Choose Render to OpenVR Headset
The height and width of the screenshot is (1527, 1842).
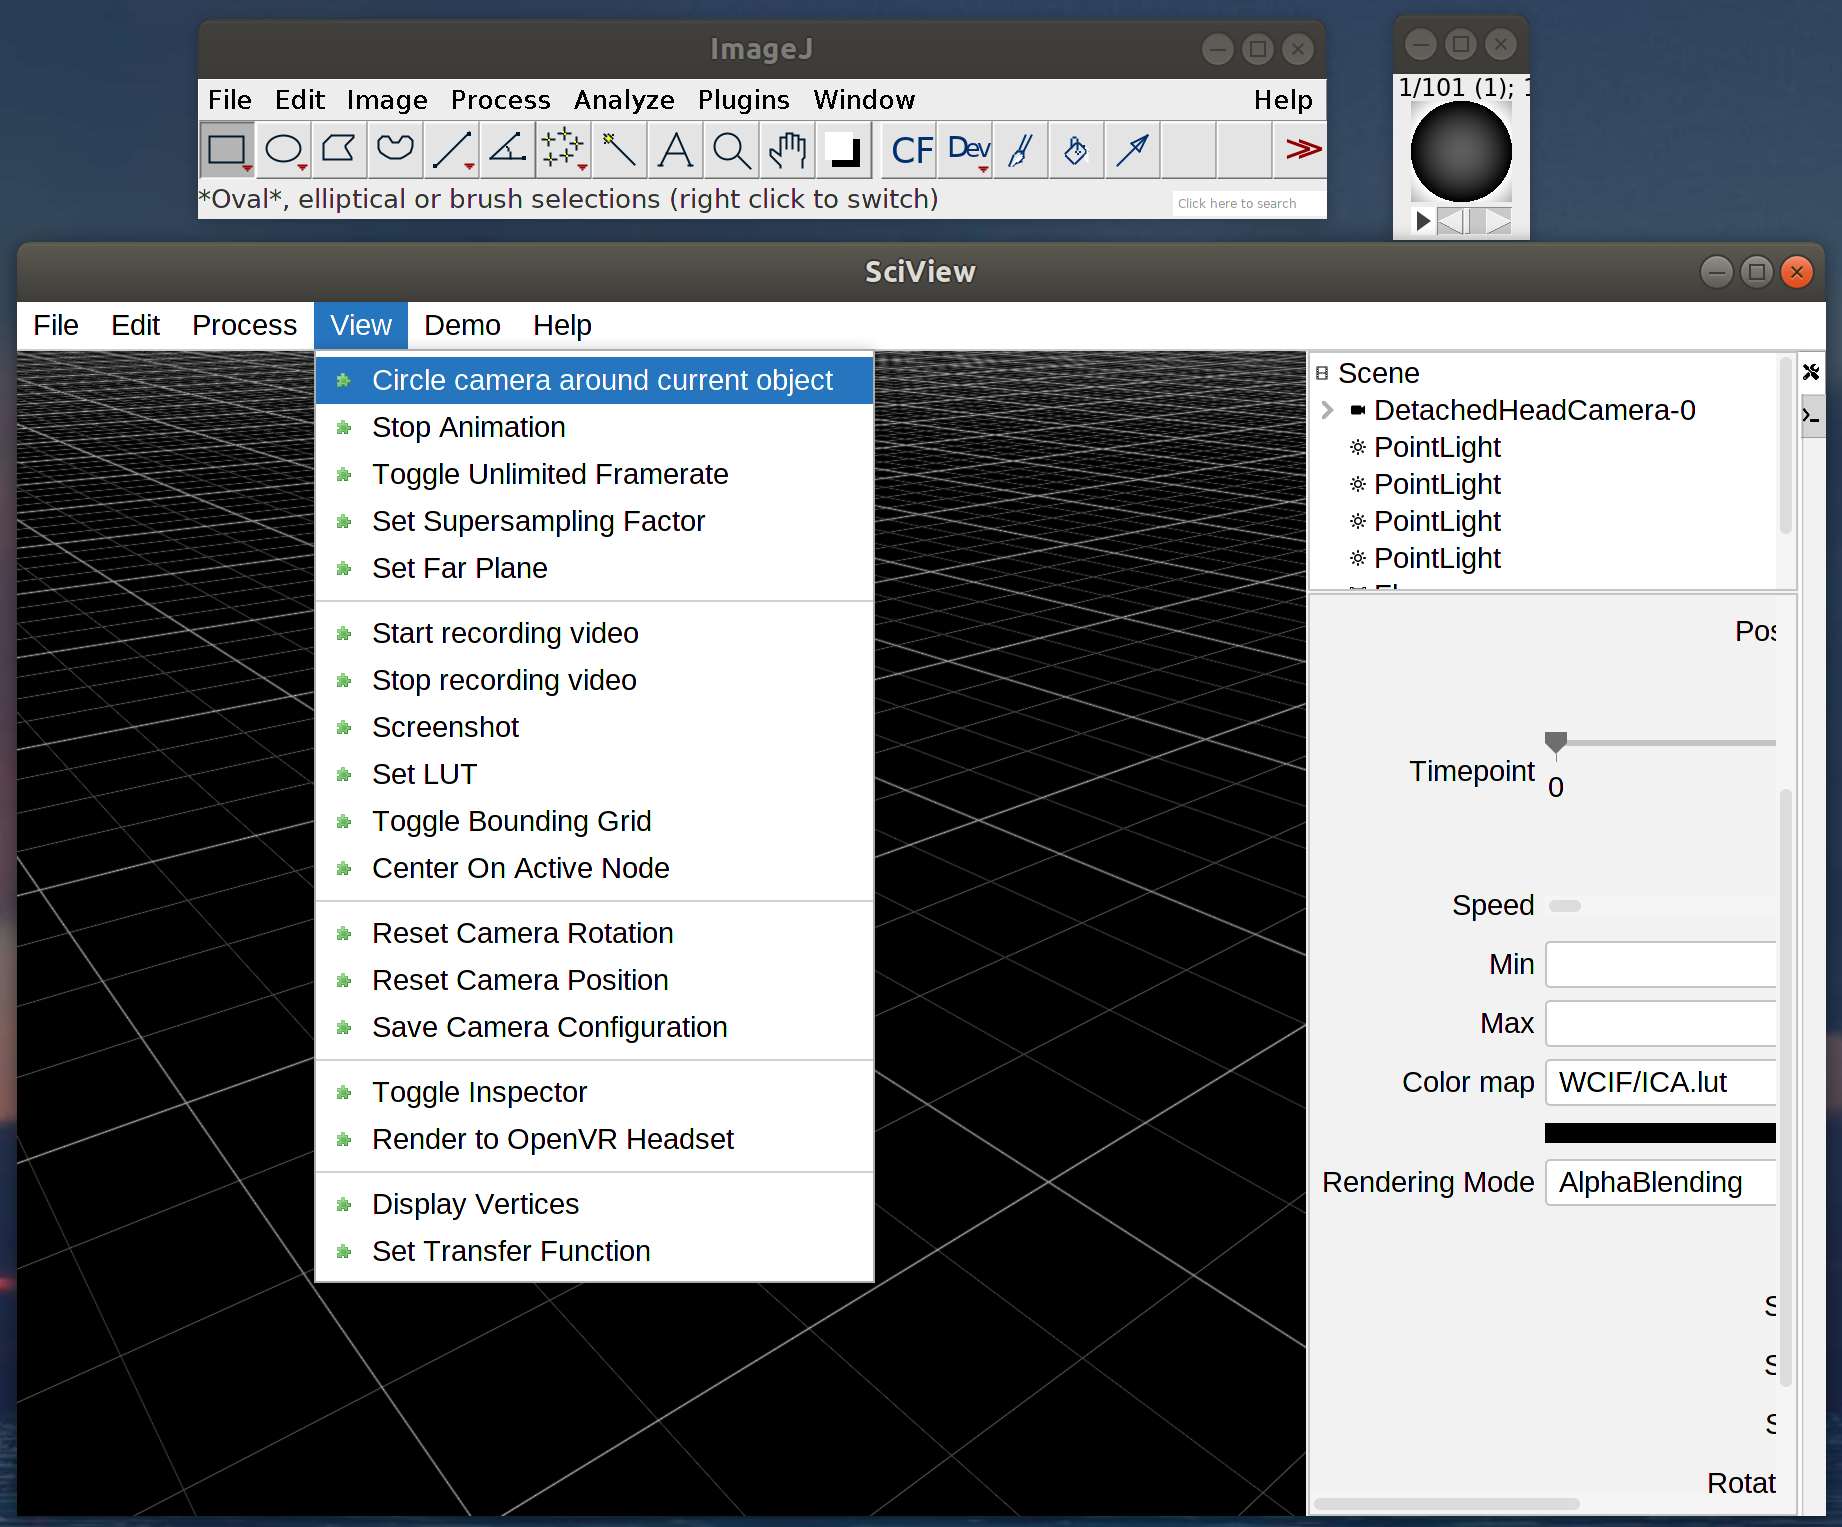point(594,1139)
